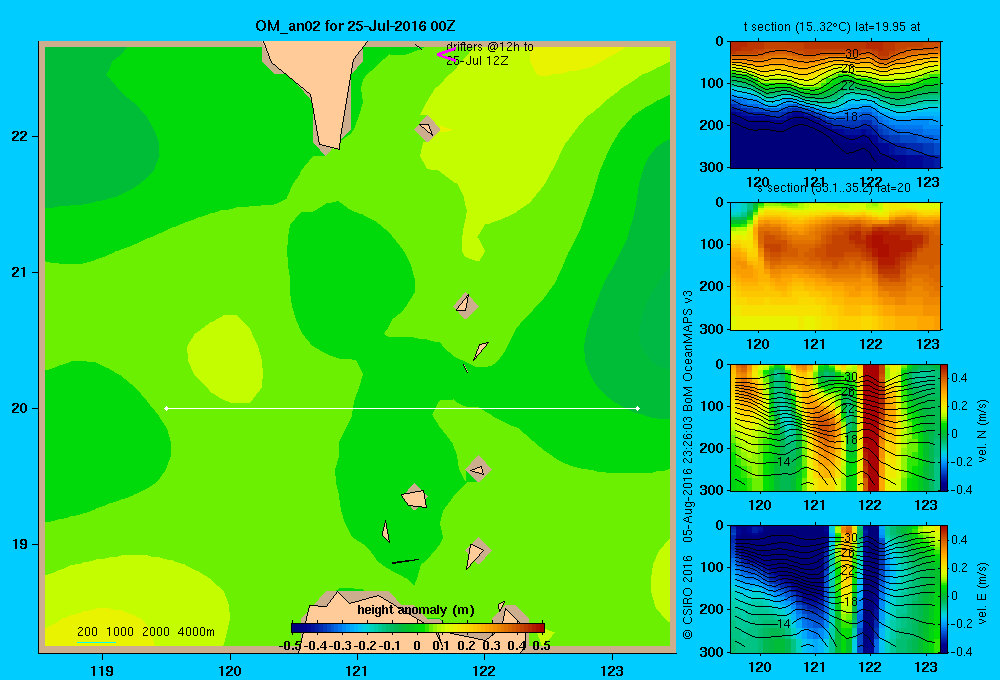
Task: Click the 'height anomaly (m)' legend title
Action: (416, 610)
